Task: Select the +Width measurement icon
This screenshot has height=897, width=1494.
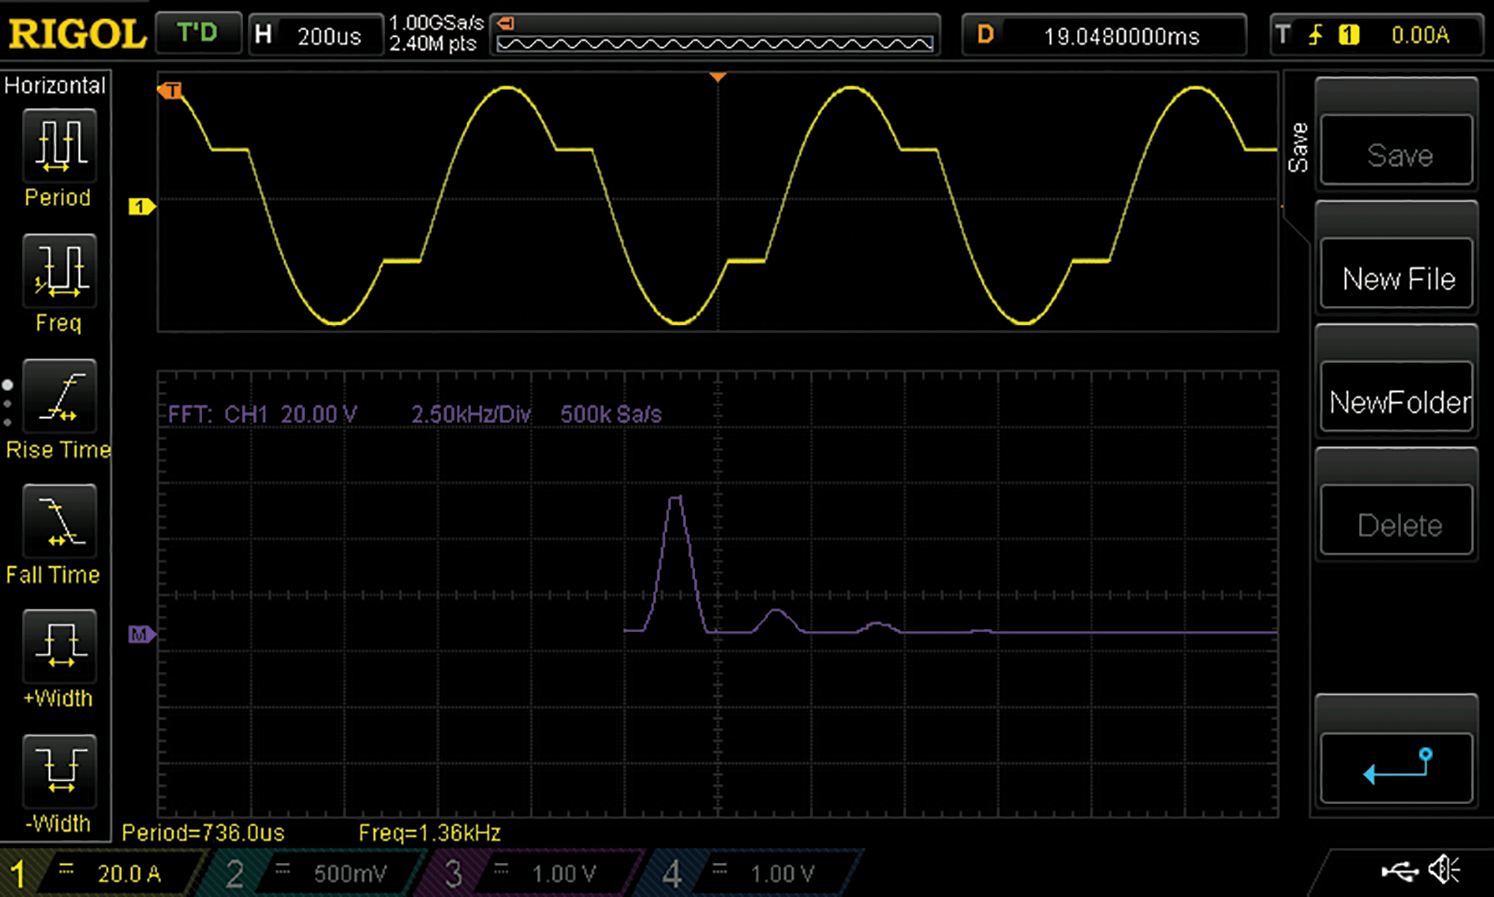Action: 59,646
